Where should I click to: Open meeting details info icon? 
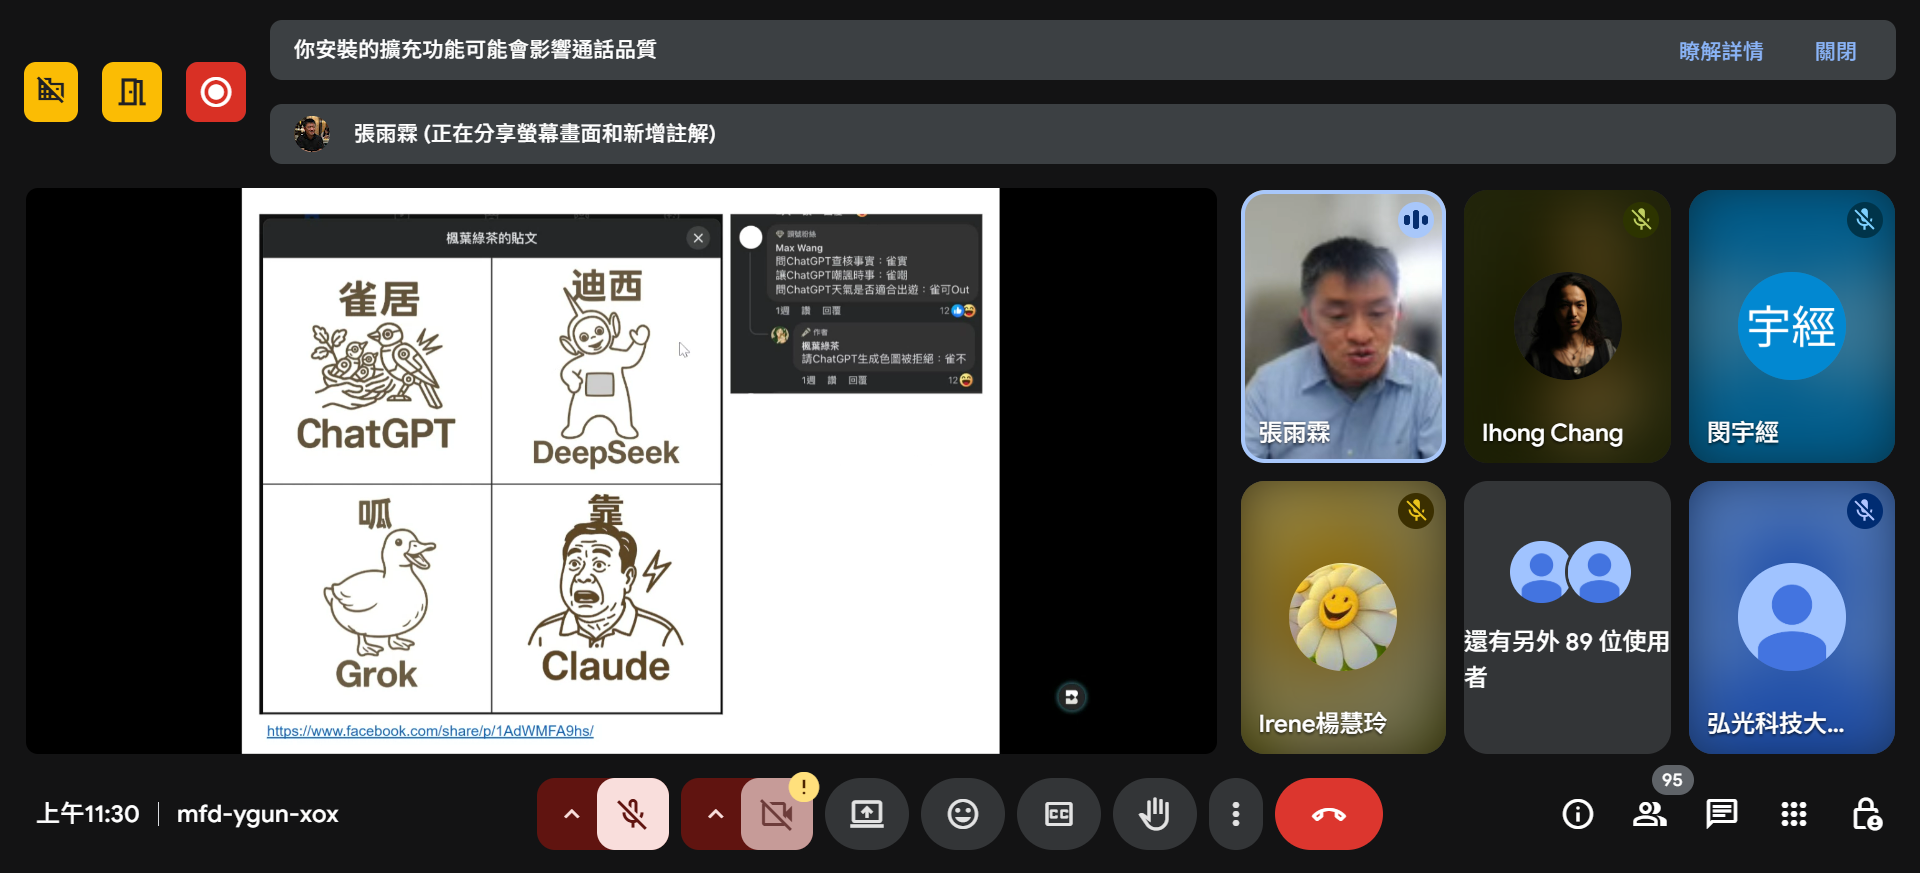1578,814
